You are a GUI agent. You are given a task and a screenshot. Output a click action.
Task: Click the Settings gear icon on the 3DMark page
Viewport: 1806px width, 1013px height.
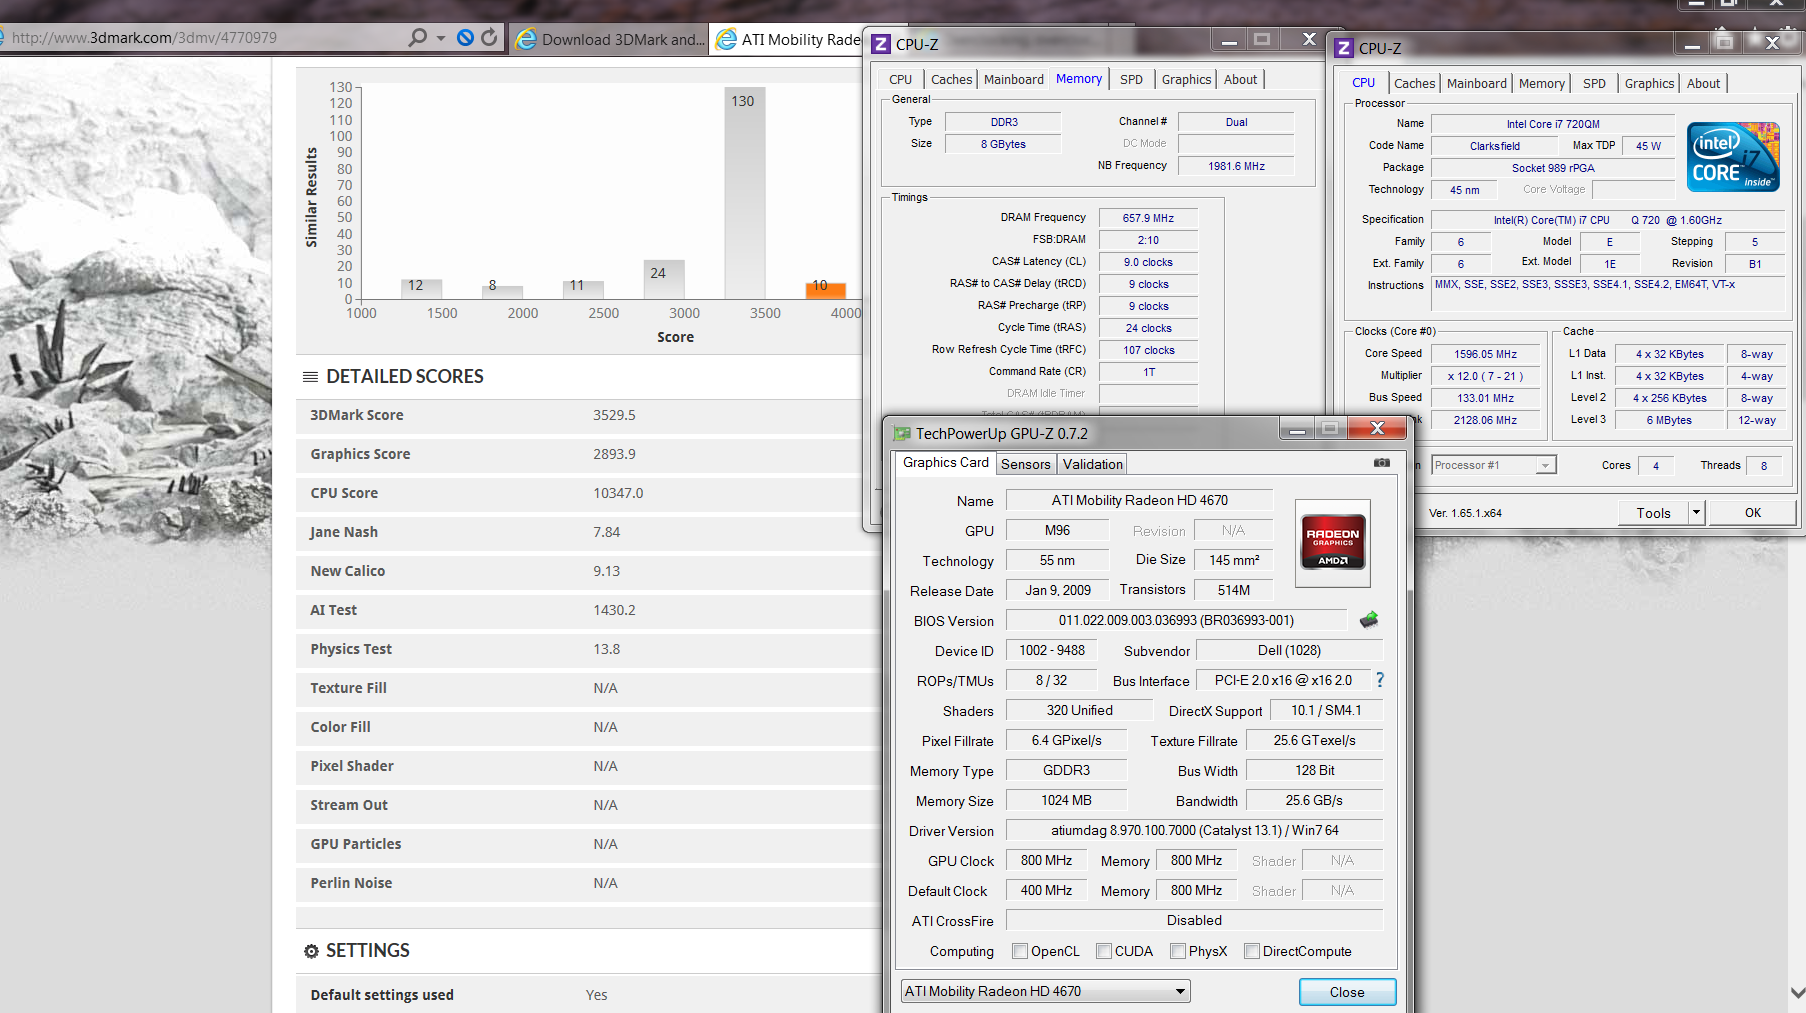tap(311, 951)
